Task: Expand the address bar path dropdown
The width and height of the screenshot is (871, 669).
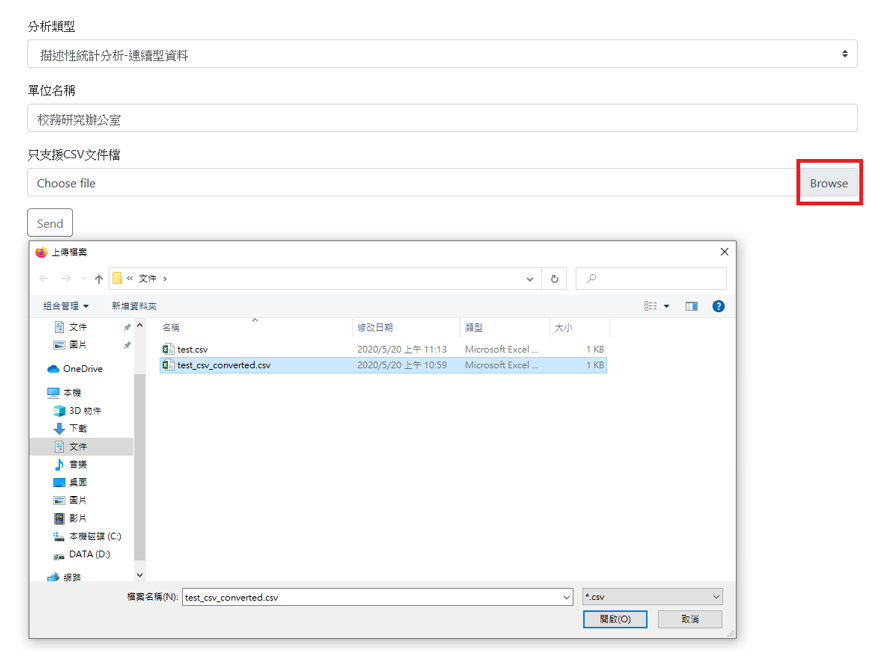Action: (530, 279)
